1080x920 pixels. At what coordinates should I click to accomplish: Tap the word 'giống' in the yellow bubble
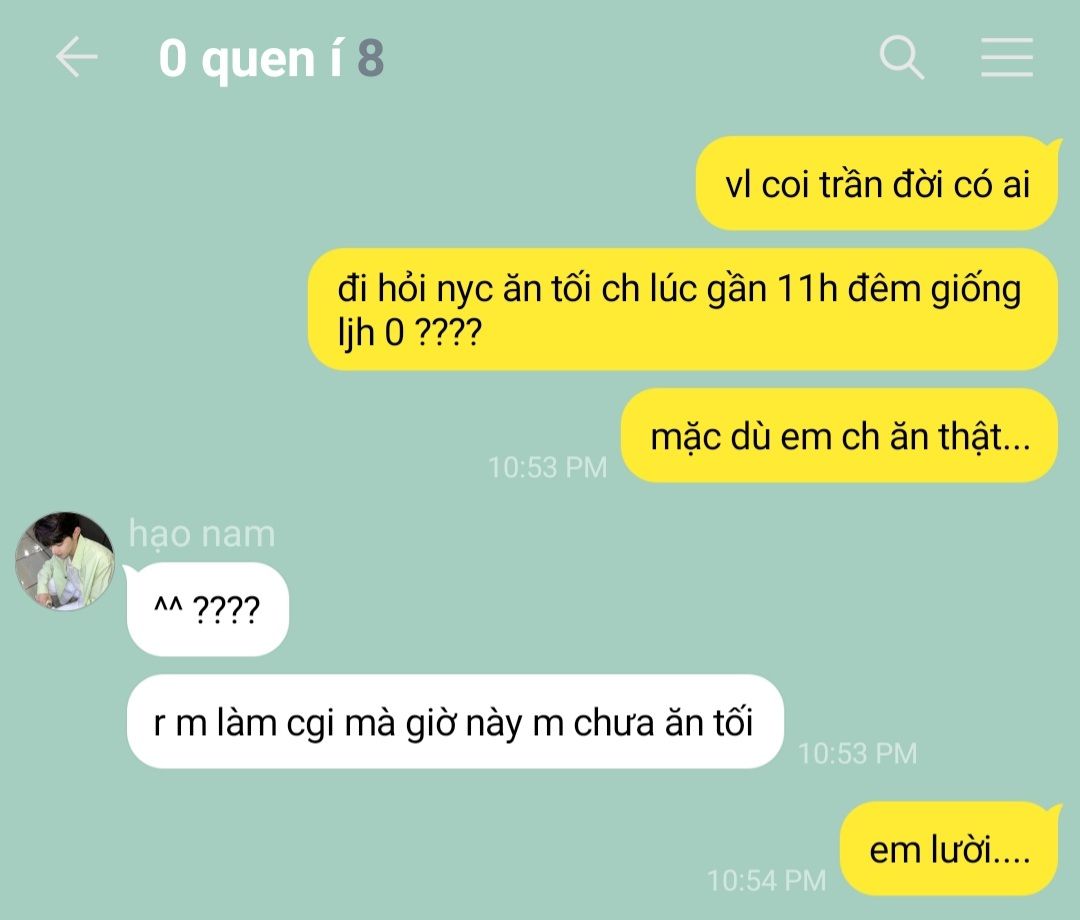pos(976,289)
